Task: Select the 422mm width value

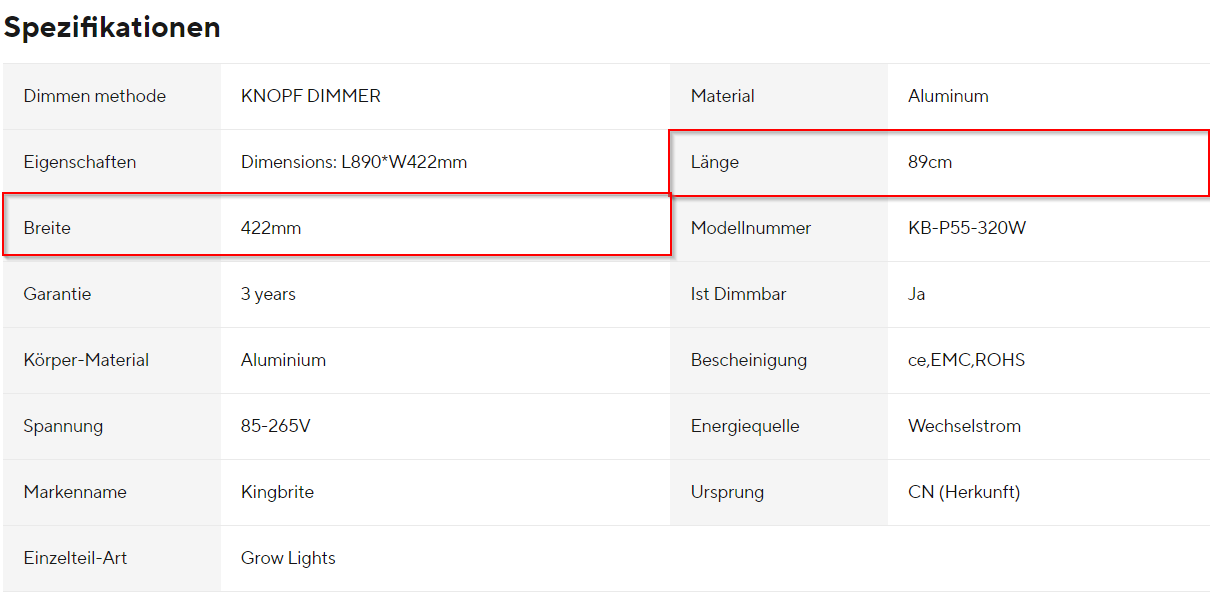Action: tap(271, 228)
